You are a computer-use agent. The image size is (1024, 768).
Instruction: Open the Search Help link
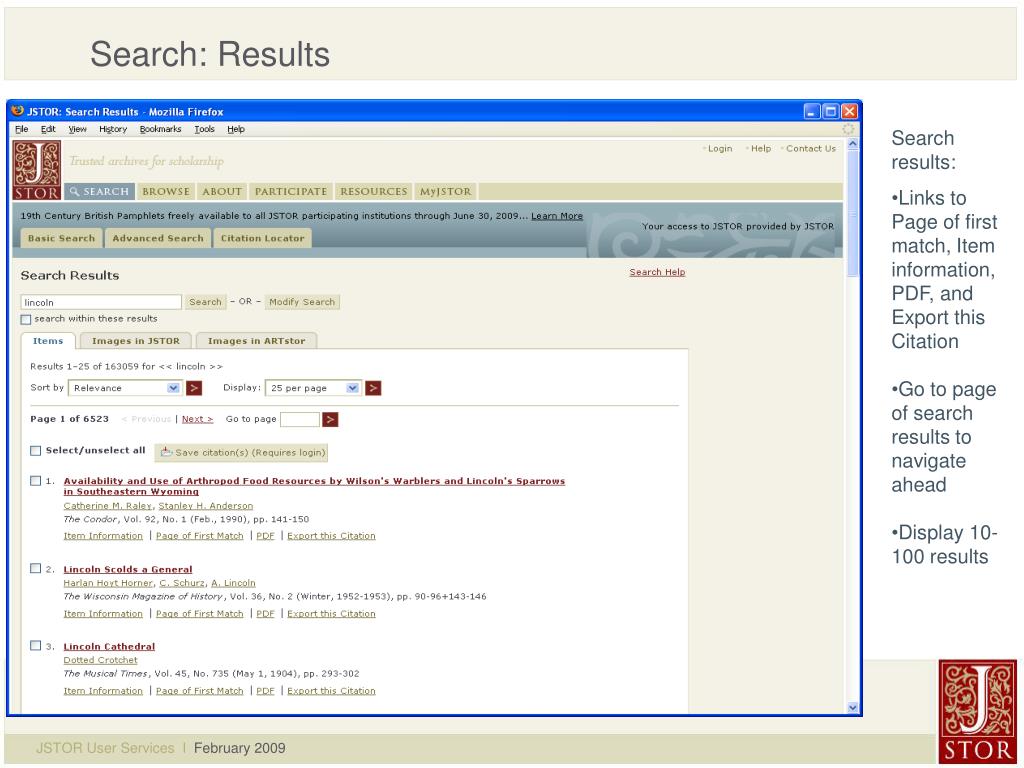click(x=657, y=272)
